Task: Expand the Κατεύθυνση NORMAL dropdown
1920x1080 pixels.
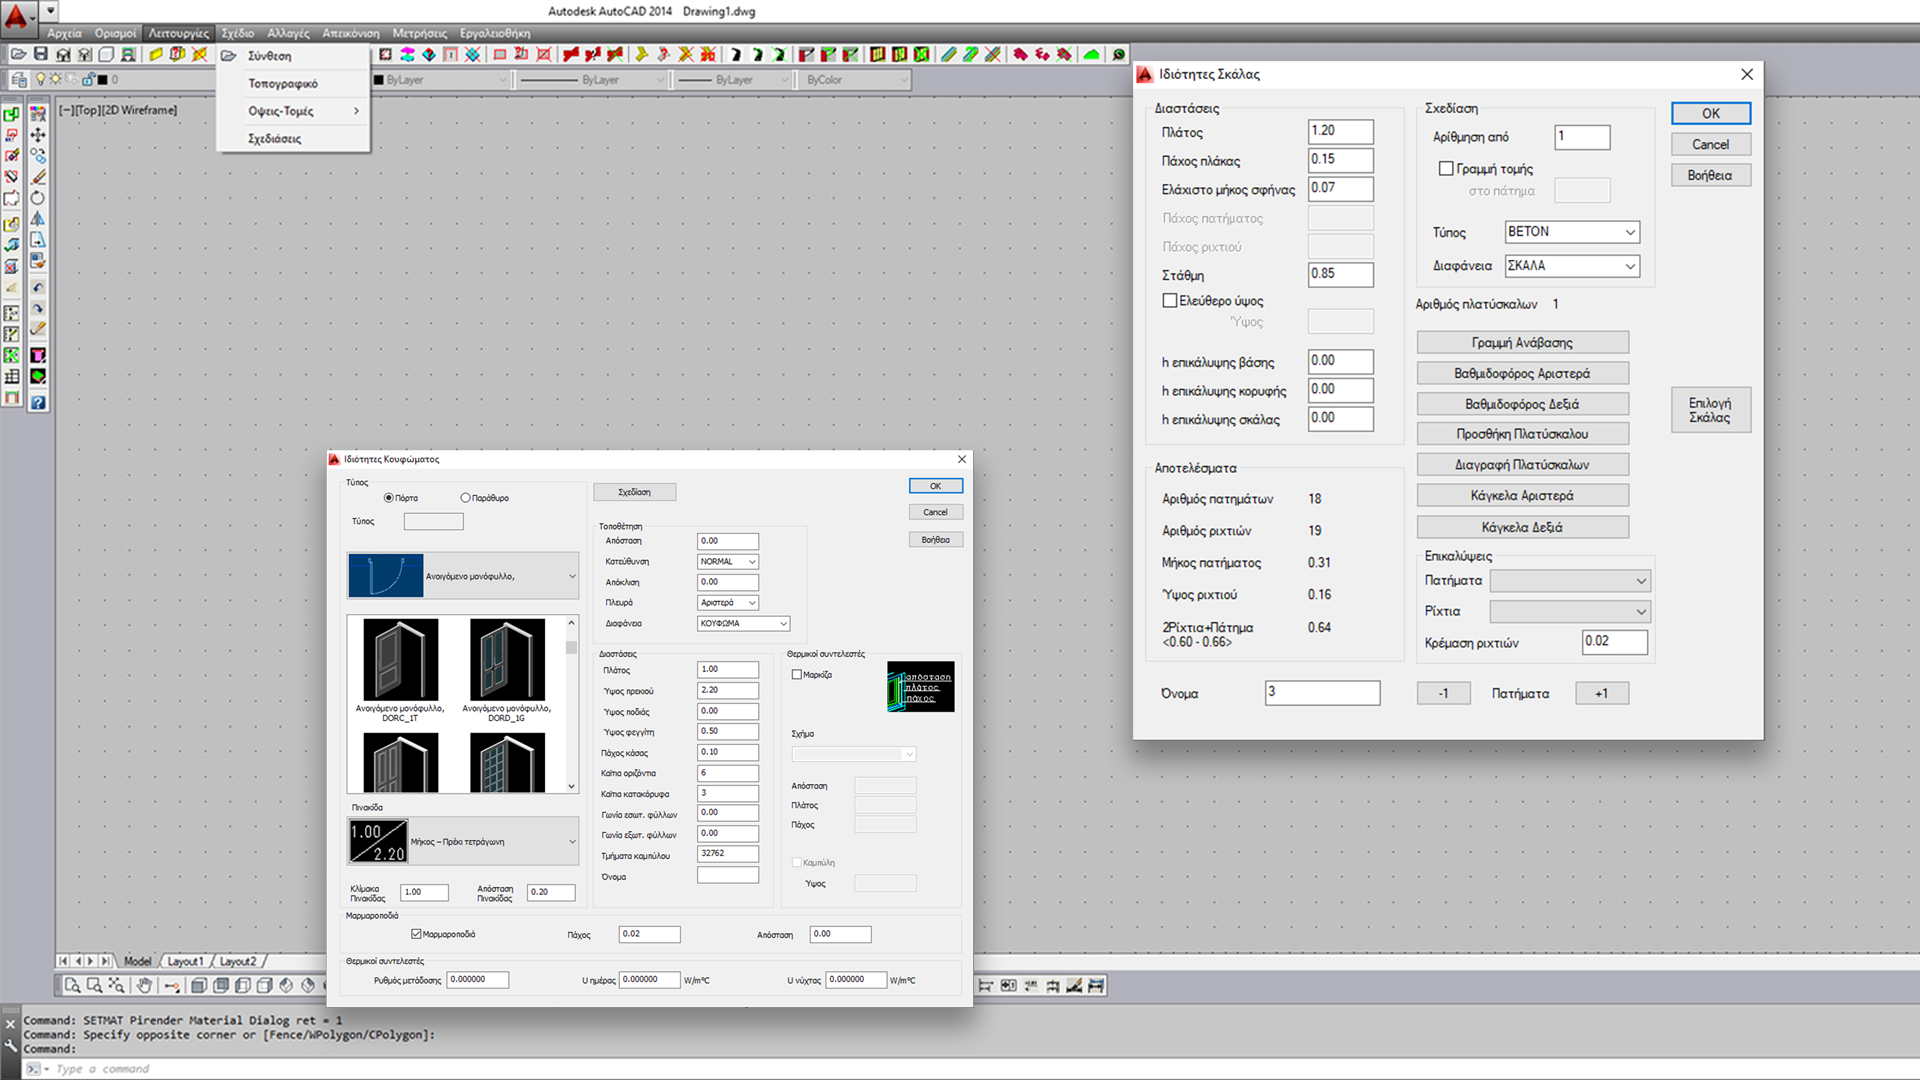Action: point(728,562)
